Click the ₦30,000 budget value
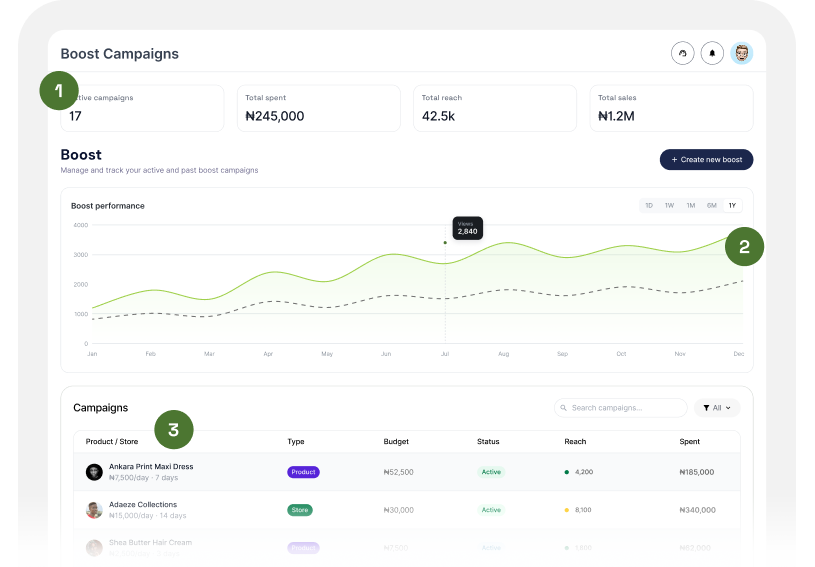The height and width of the screenshot is (567, 815). tap(398, 510)
